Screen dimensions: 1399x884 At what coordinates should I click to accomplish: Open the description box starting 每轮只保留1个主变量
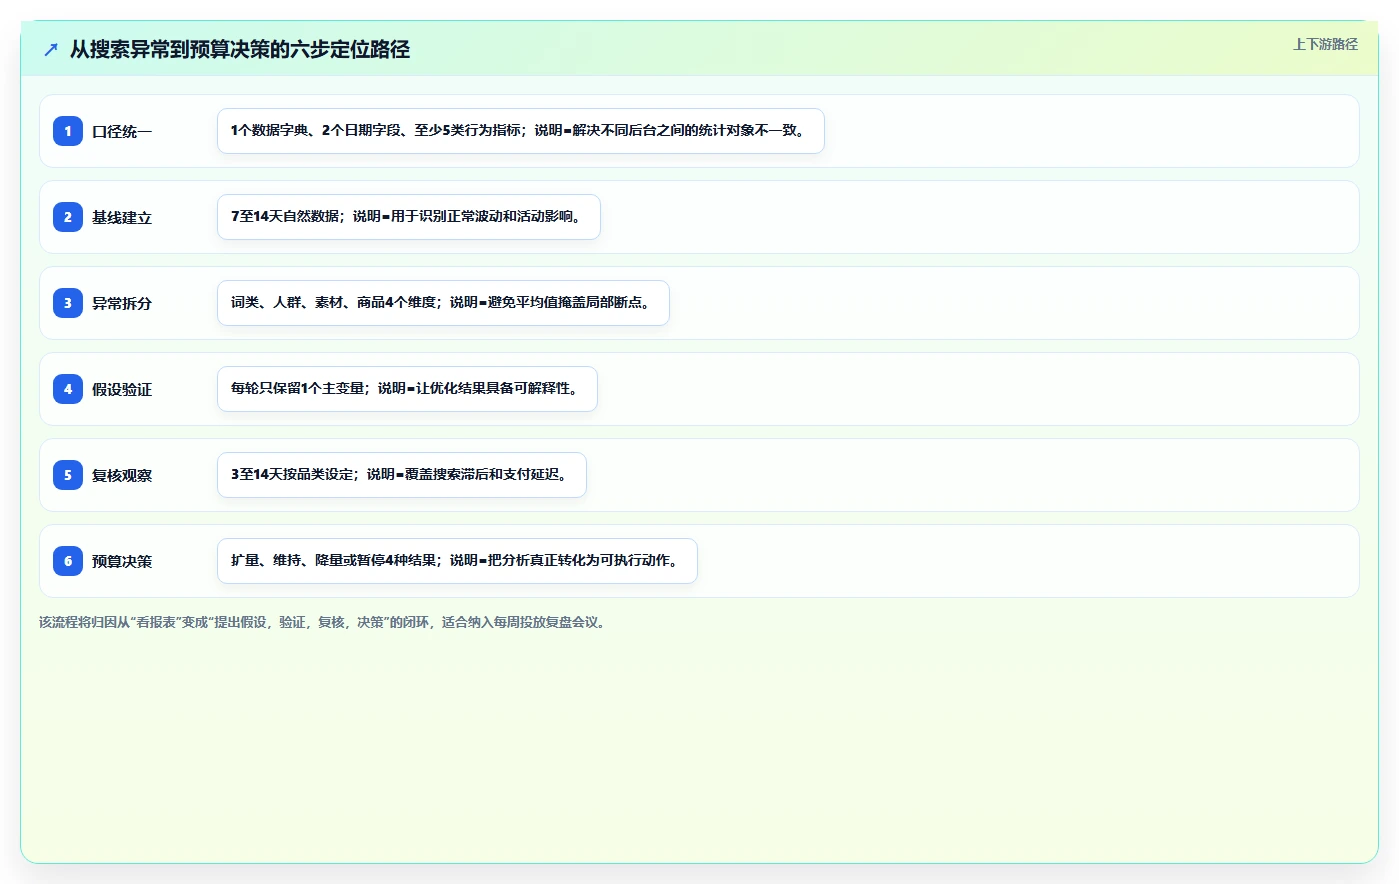[x=407, y=389]
